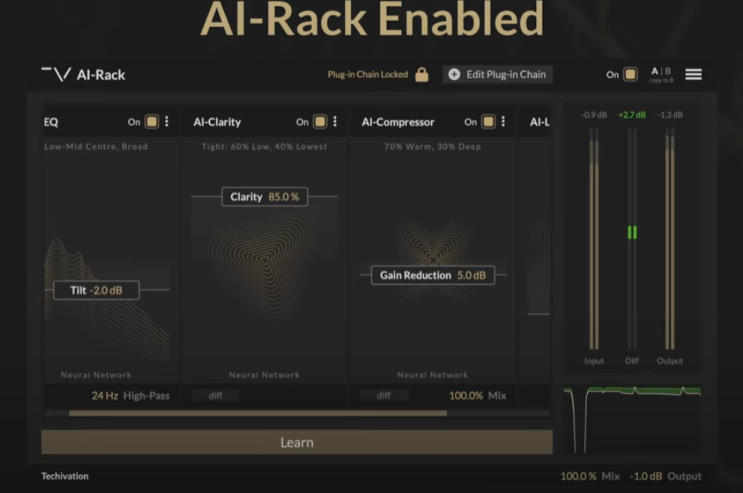This screenshot has height=493, width=743.
Task: Click the AI-Compressor 100.0% Mix value
Action: tap(466, 395)
